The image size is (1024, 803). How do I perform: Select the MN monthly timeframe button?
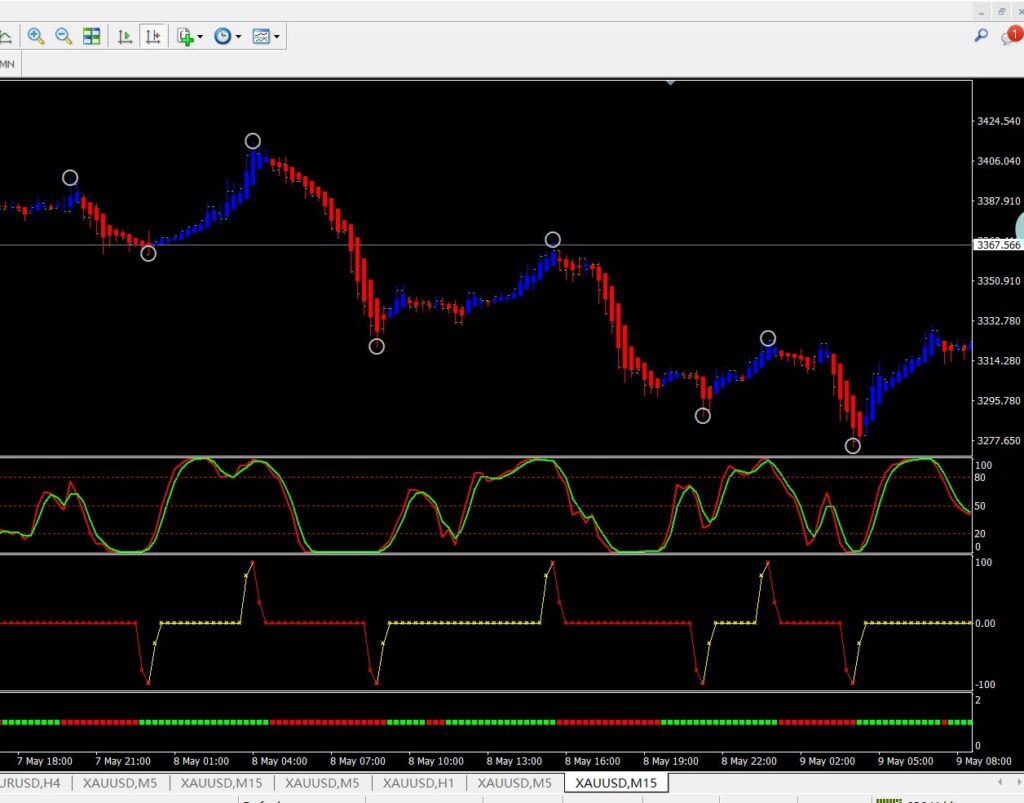(8, 64)
